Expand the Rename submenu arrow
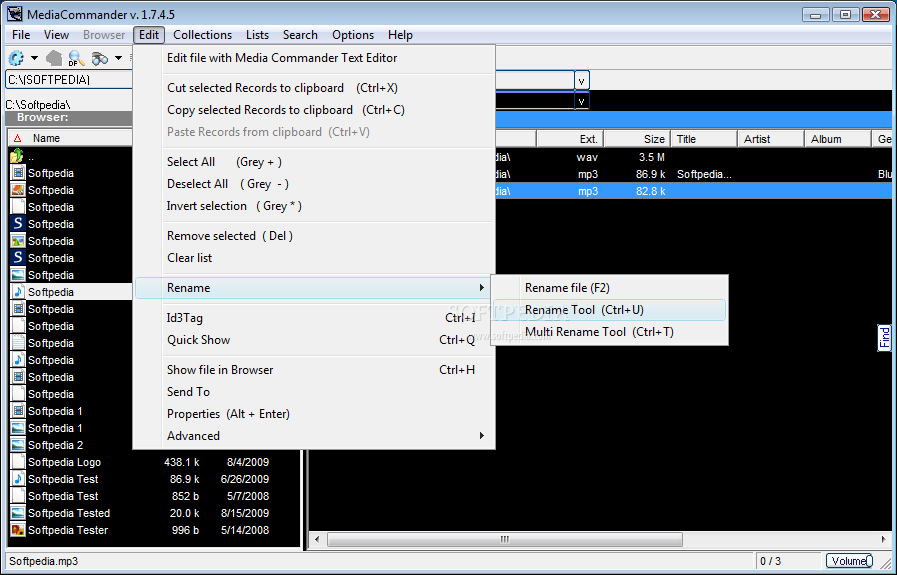897x575 pixels. pos(482,288)
